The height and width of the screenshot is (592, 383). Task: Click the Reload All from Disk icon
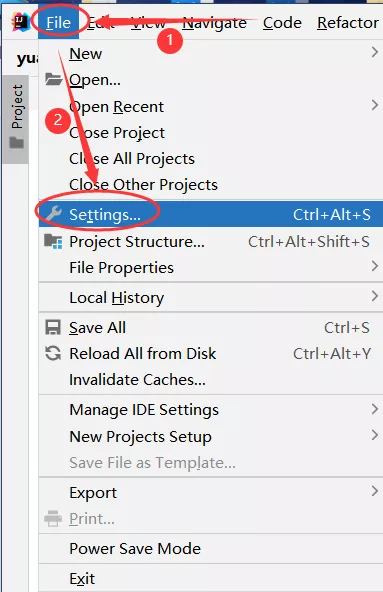click(53, 353)
